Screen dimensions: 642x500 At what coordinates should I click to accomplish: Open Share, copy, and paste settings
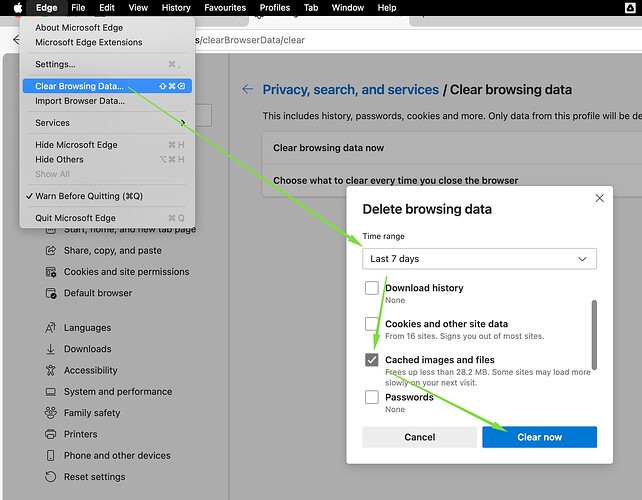[x=113, y=251]
